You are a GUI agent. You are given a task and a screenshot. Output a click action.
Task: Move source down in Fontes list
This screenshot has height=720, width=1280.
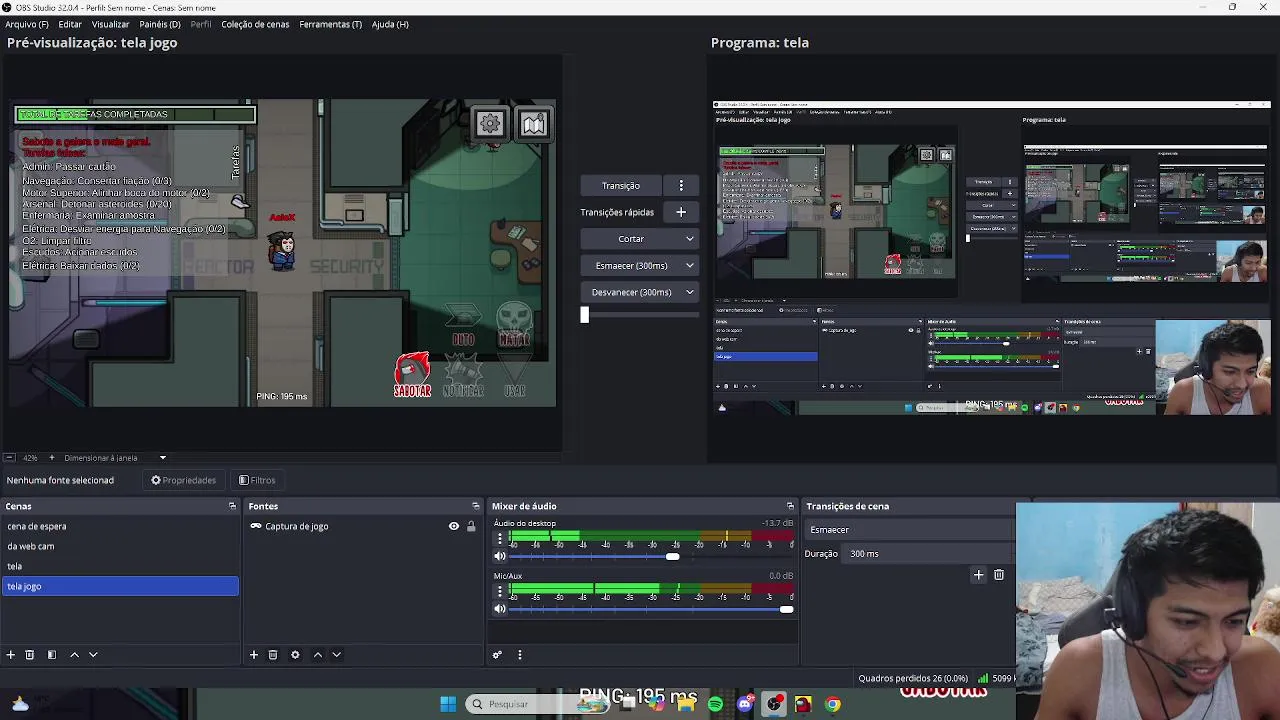(336, 654)
